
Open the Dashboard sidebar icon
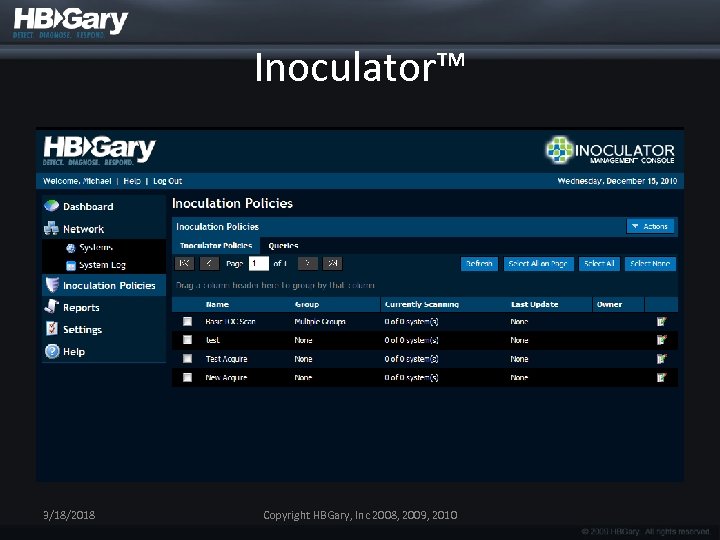pyautogui.click(x=51, y=206)
